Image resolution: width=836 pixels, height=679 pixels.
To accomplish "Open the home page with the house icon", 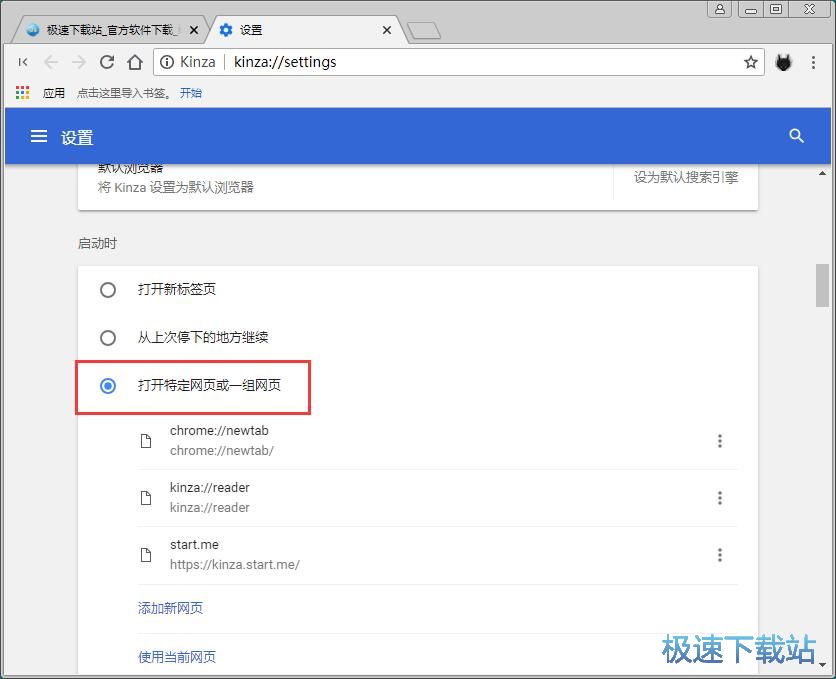I will (135, 62).
